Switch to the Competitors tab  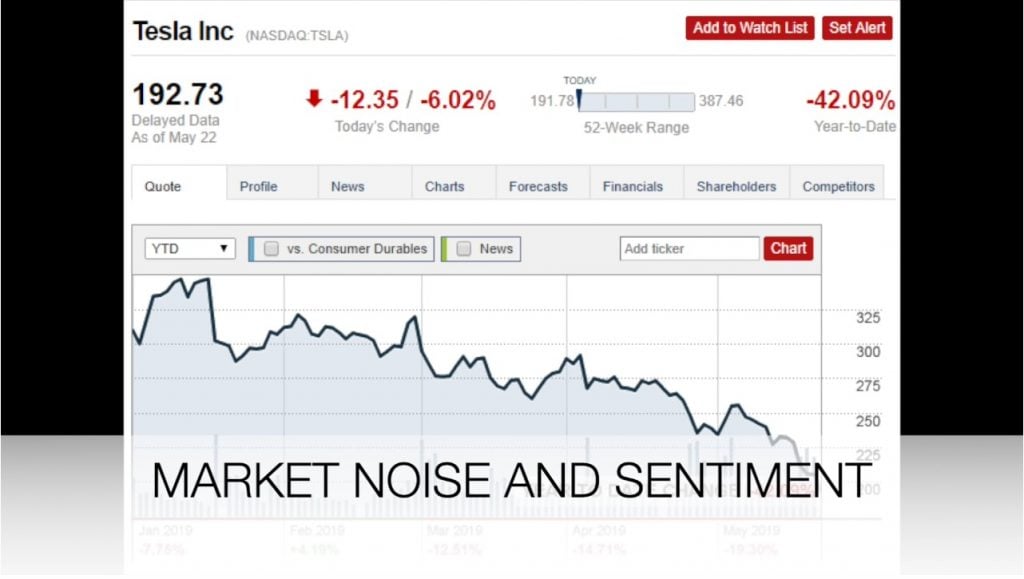(x=838, y=186)
